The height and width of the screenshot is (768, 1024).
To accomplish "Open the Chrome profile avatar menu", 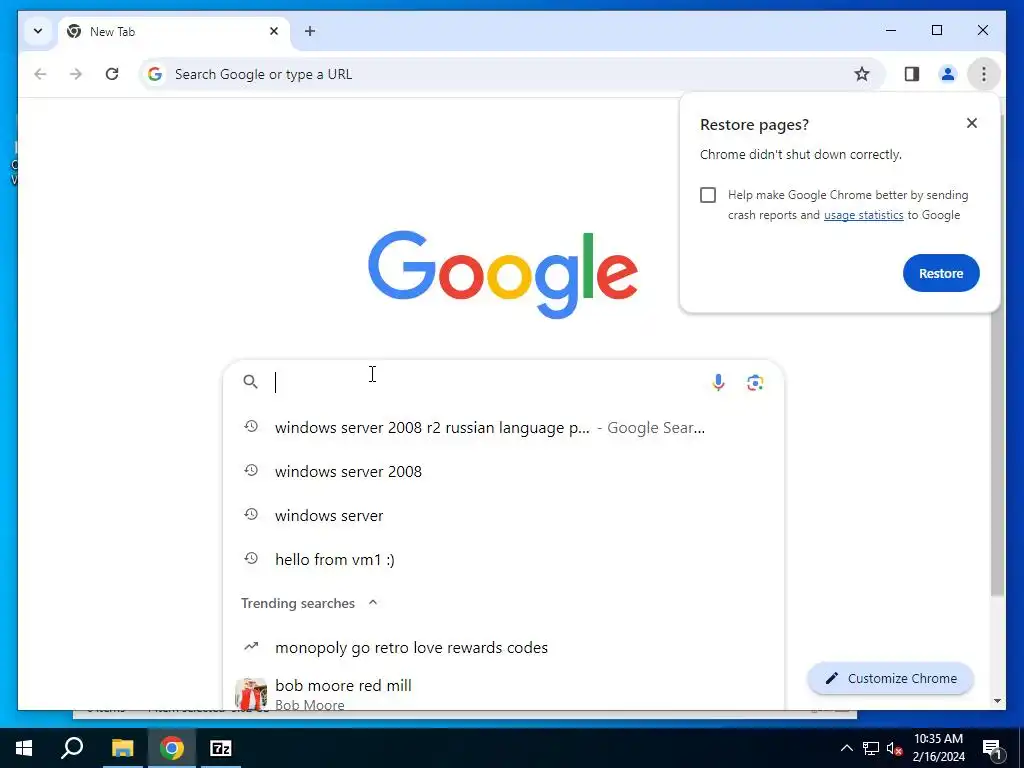I will pyautogui.click(x=948, y=74).
